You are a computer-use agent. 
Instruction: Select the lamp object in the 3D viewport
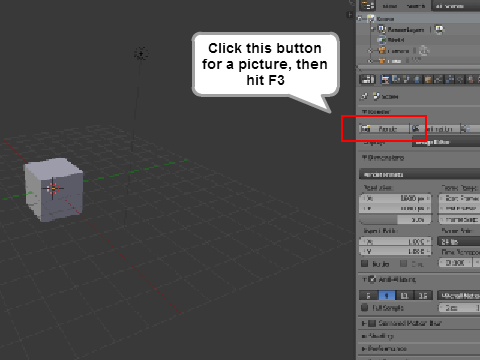[141, 53]
